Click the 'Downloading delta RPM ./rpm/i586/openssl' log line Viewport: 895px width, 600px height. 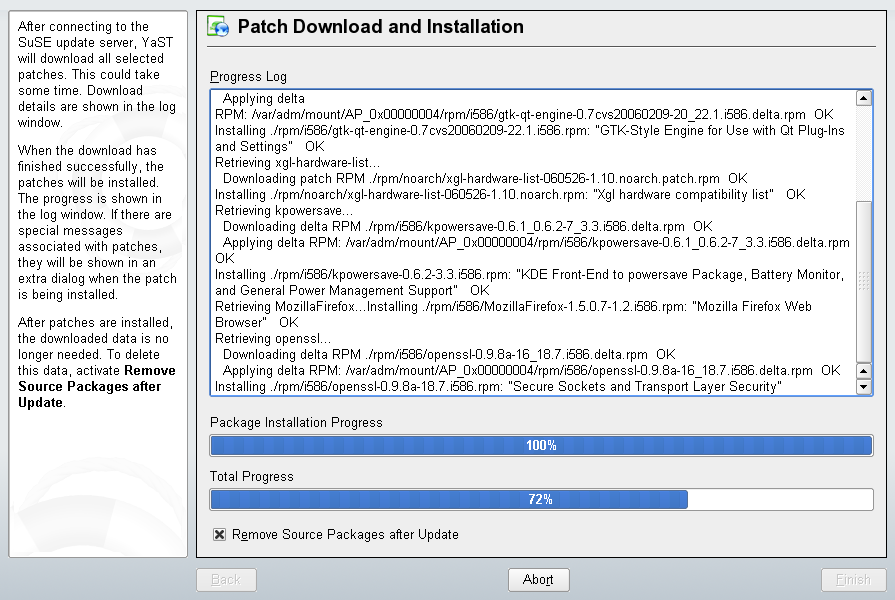coord(449,355)
